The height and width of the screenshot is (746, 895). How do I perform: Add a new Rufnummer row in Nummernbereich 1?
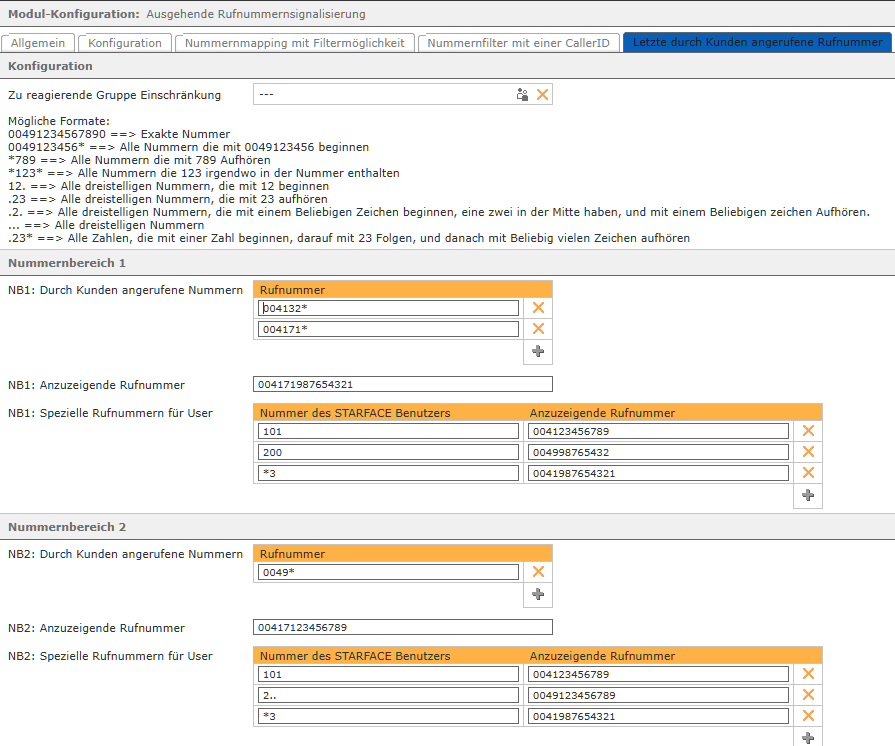(x=538, y=351)
